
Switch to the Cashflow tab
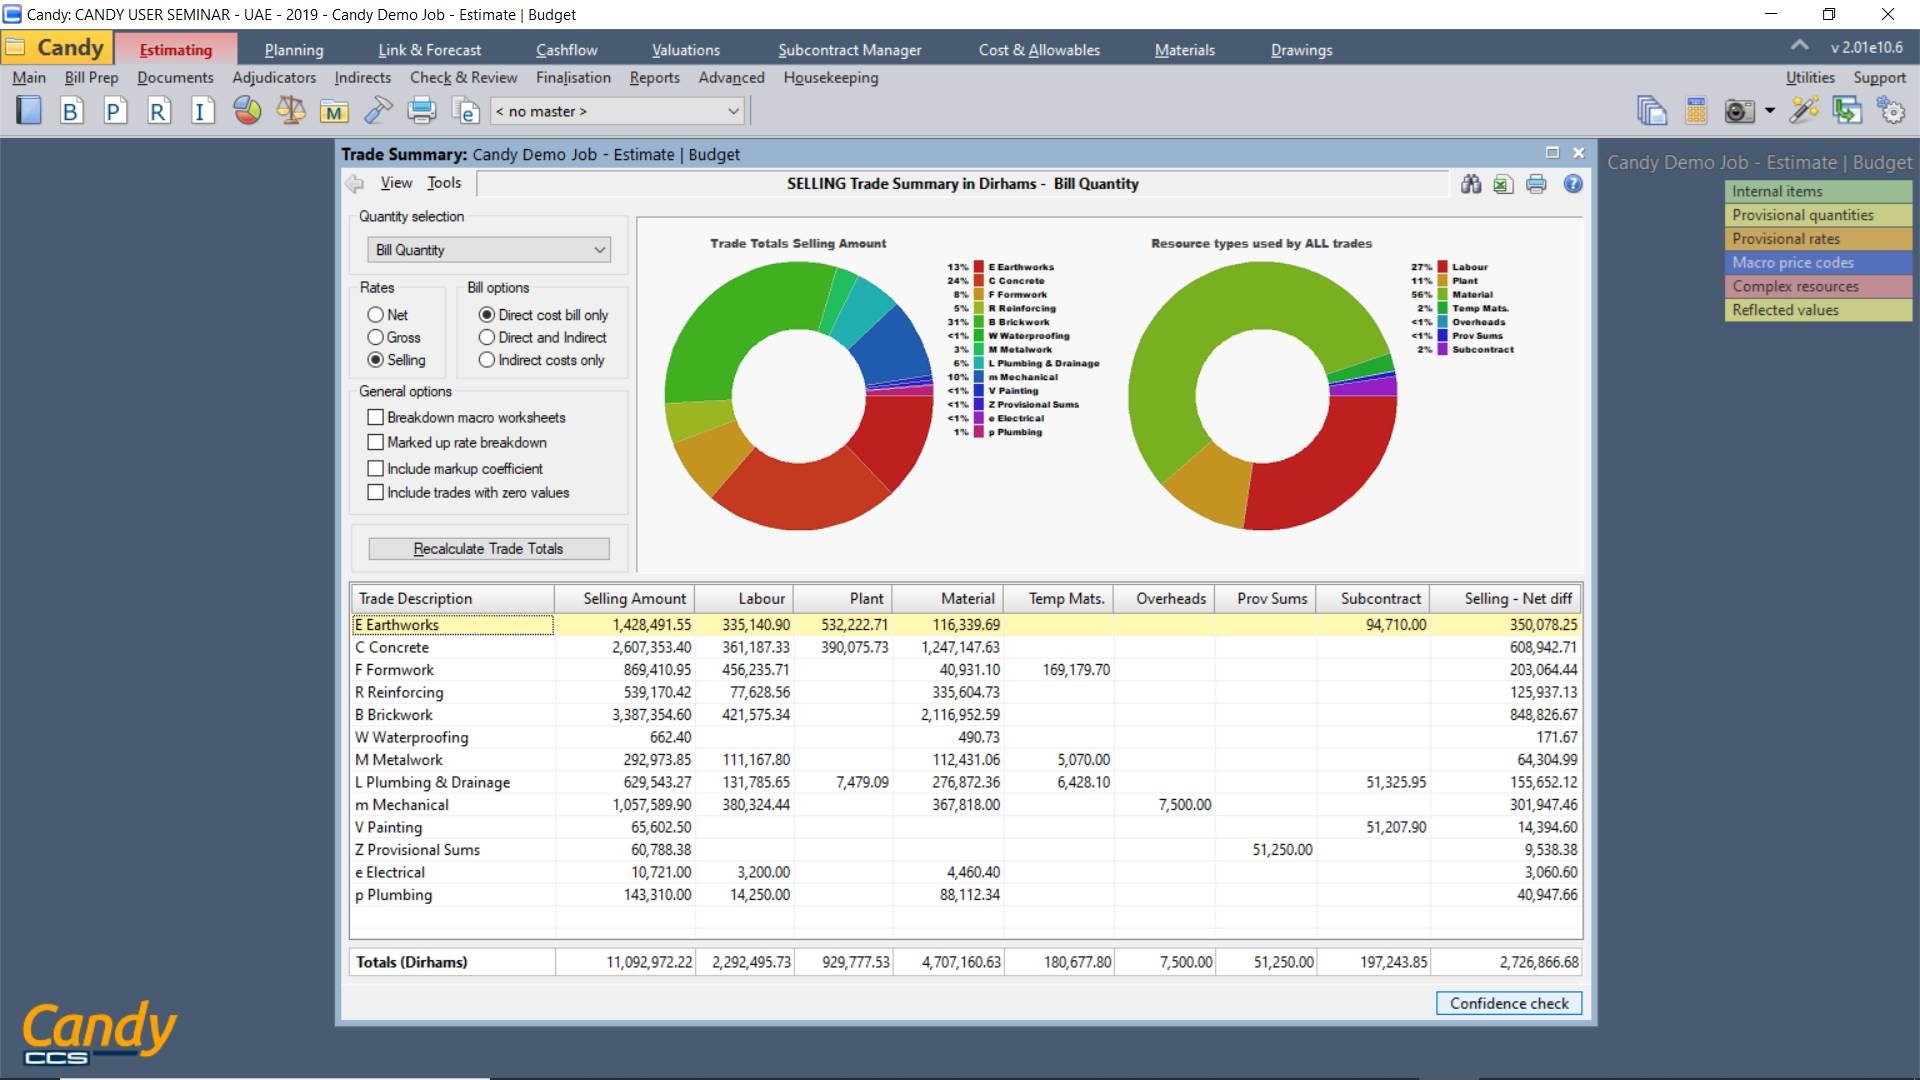tap(566, 50)
